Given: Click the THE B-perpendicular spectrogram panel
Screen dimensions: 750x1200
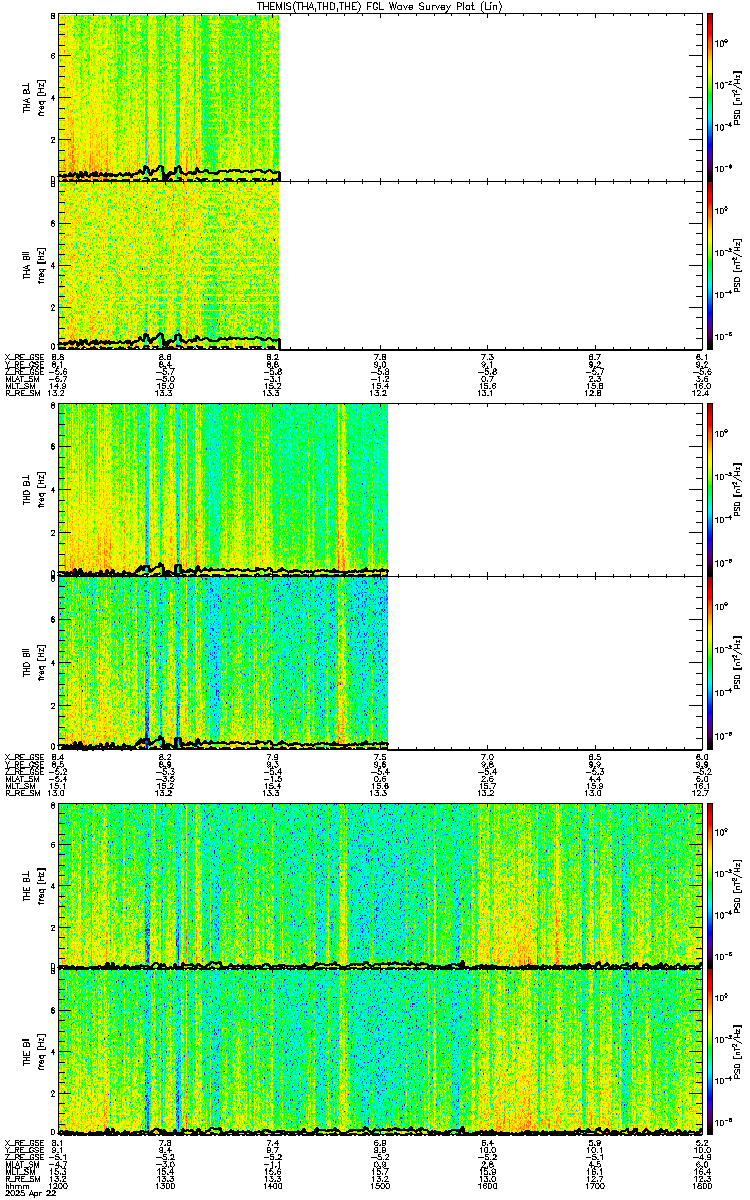Looking at the screenshot, I should (379, 885).
